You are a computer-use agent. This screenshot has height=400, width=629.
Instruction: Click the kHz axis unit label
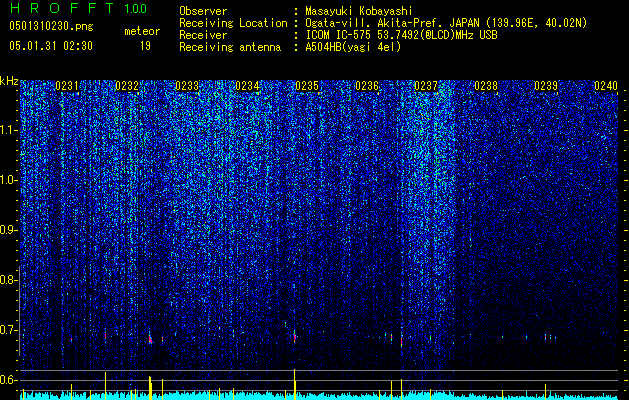(9, 81)
